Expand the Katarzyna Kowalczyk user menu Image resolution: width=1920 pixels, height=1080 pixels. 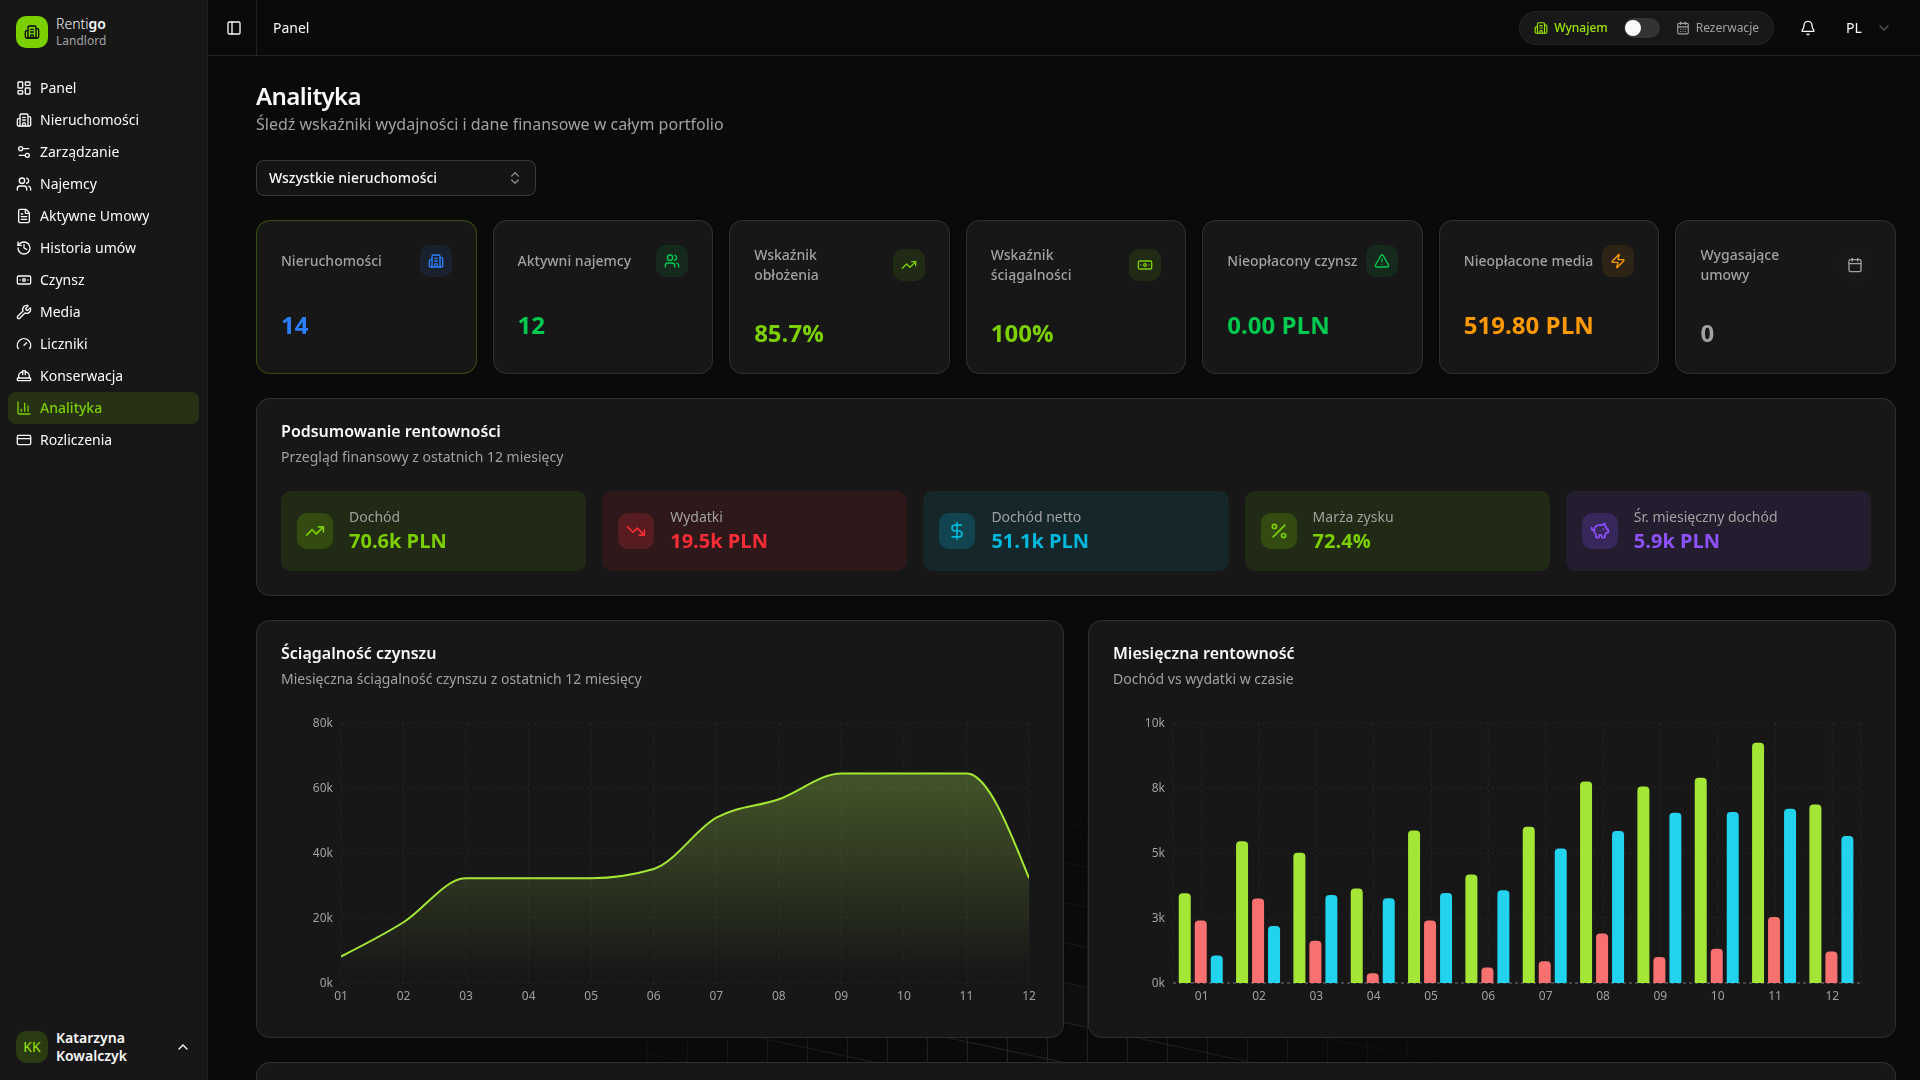tap(100, 1047)
